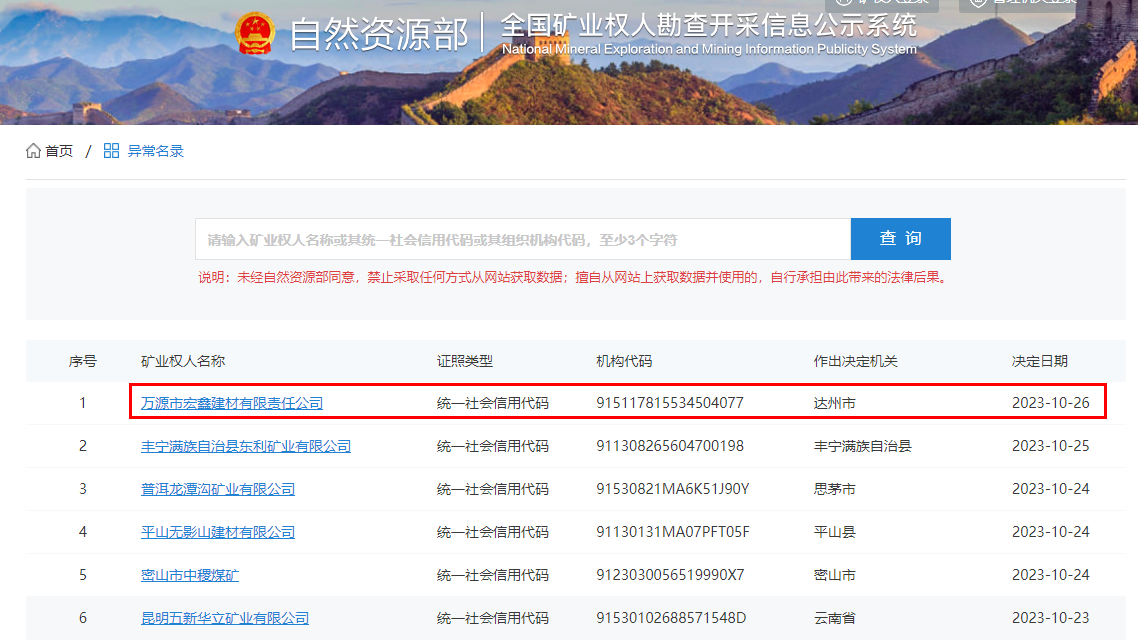The width and height of the screenshot is (1138, 644).
Task: Open 普洱龙潭沟矿业有限公司 entry
Action: coord(218,489)
